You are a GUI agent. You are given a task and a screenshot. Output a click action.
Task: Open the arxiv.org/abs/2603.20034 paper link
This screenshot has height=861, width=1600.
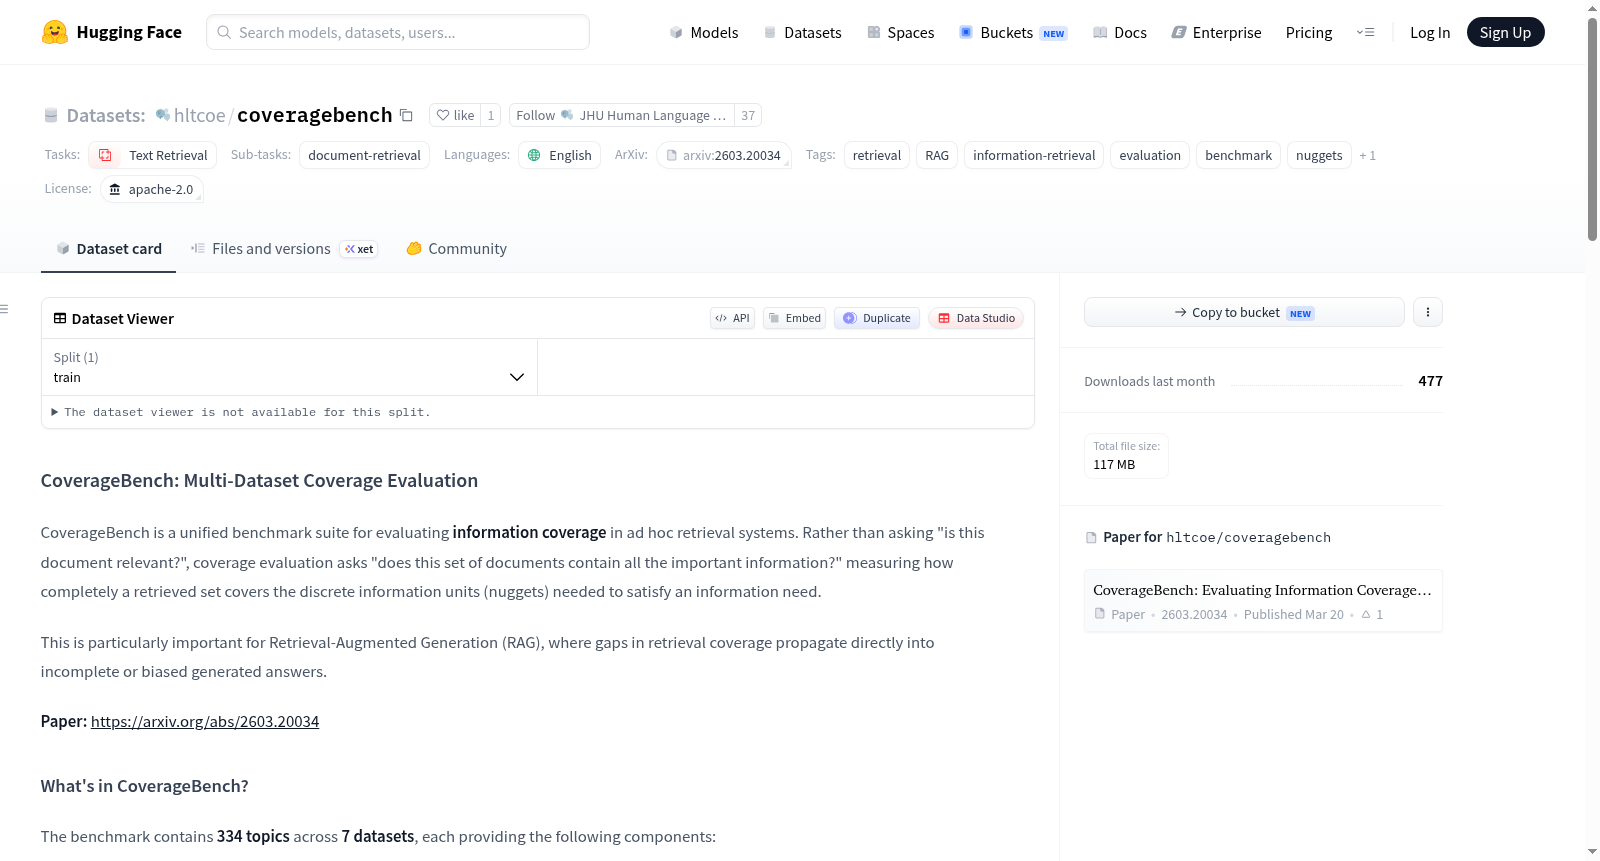205,722
